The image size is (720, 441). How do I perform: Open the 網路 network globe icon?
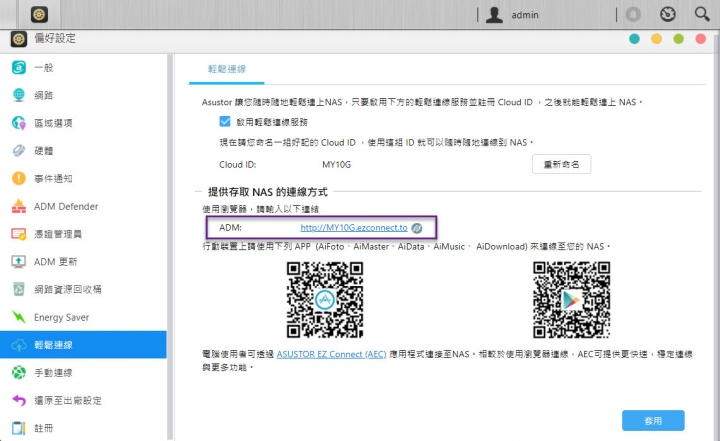(x=19, y=95)
